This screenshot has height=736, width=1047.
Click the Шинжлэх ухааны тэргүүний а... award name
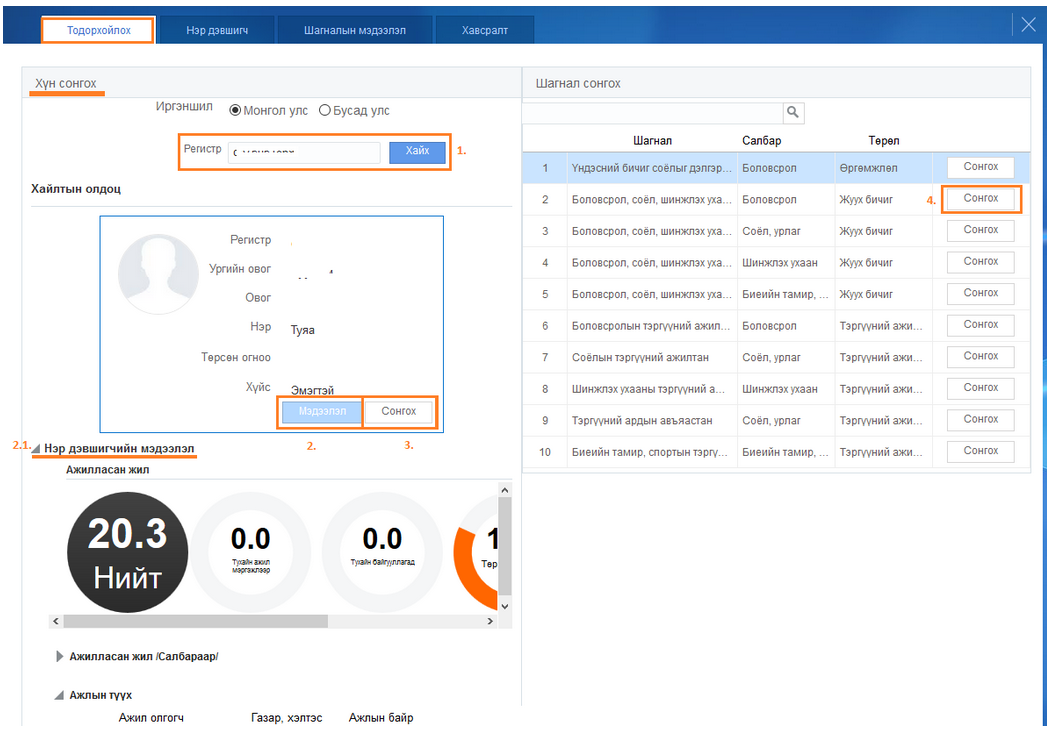[648, 389]
